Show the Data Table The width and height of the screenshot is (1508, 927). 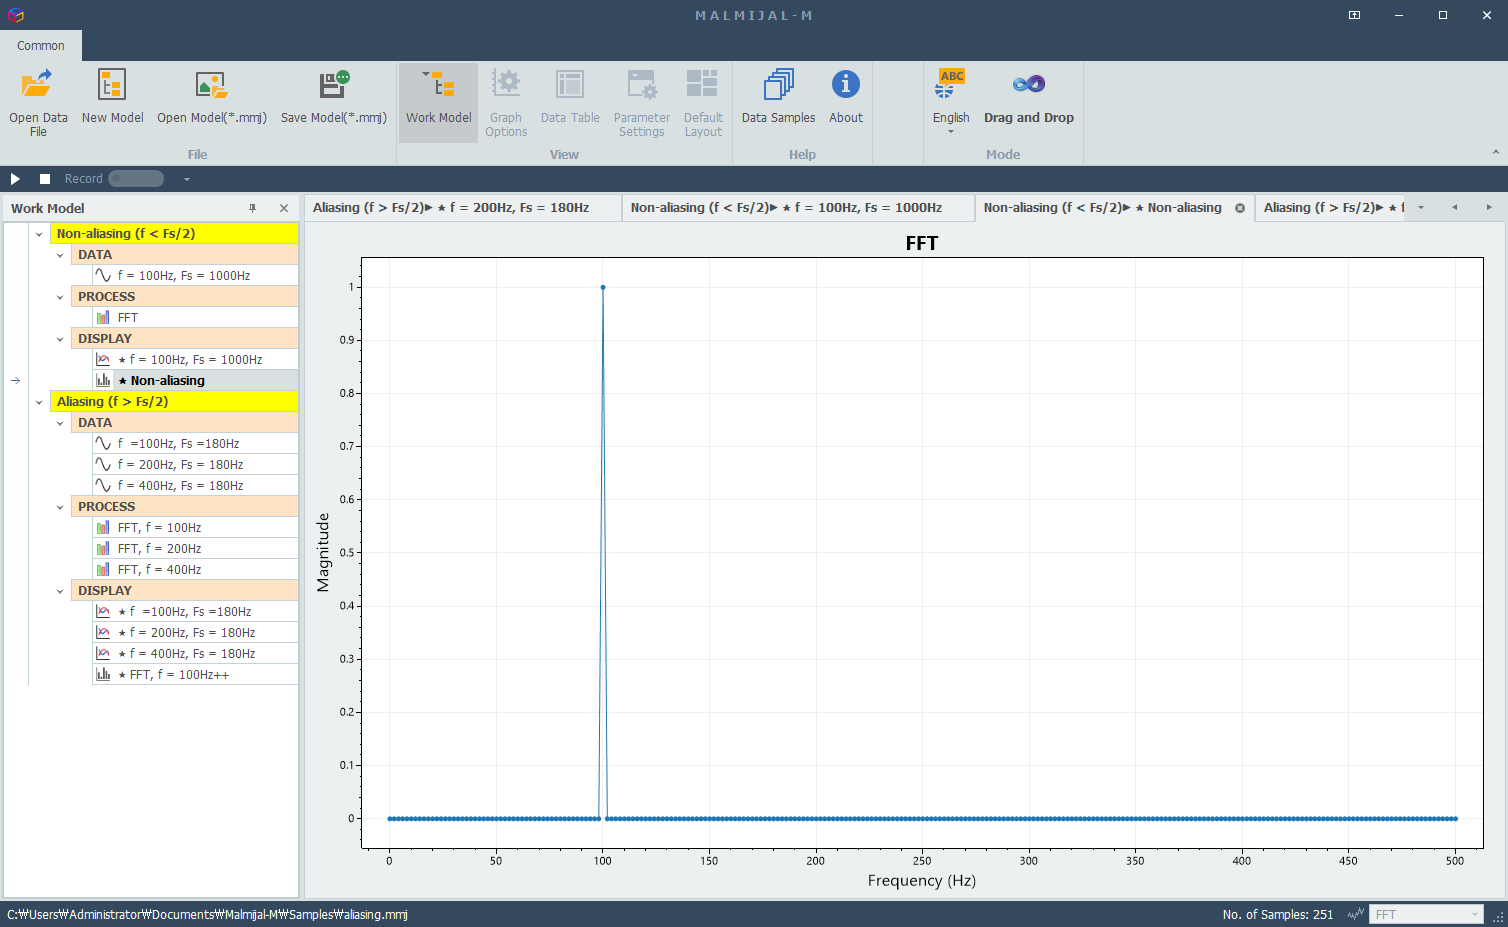click(570, 102)
